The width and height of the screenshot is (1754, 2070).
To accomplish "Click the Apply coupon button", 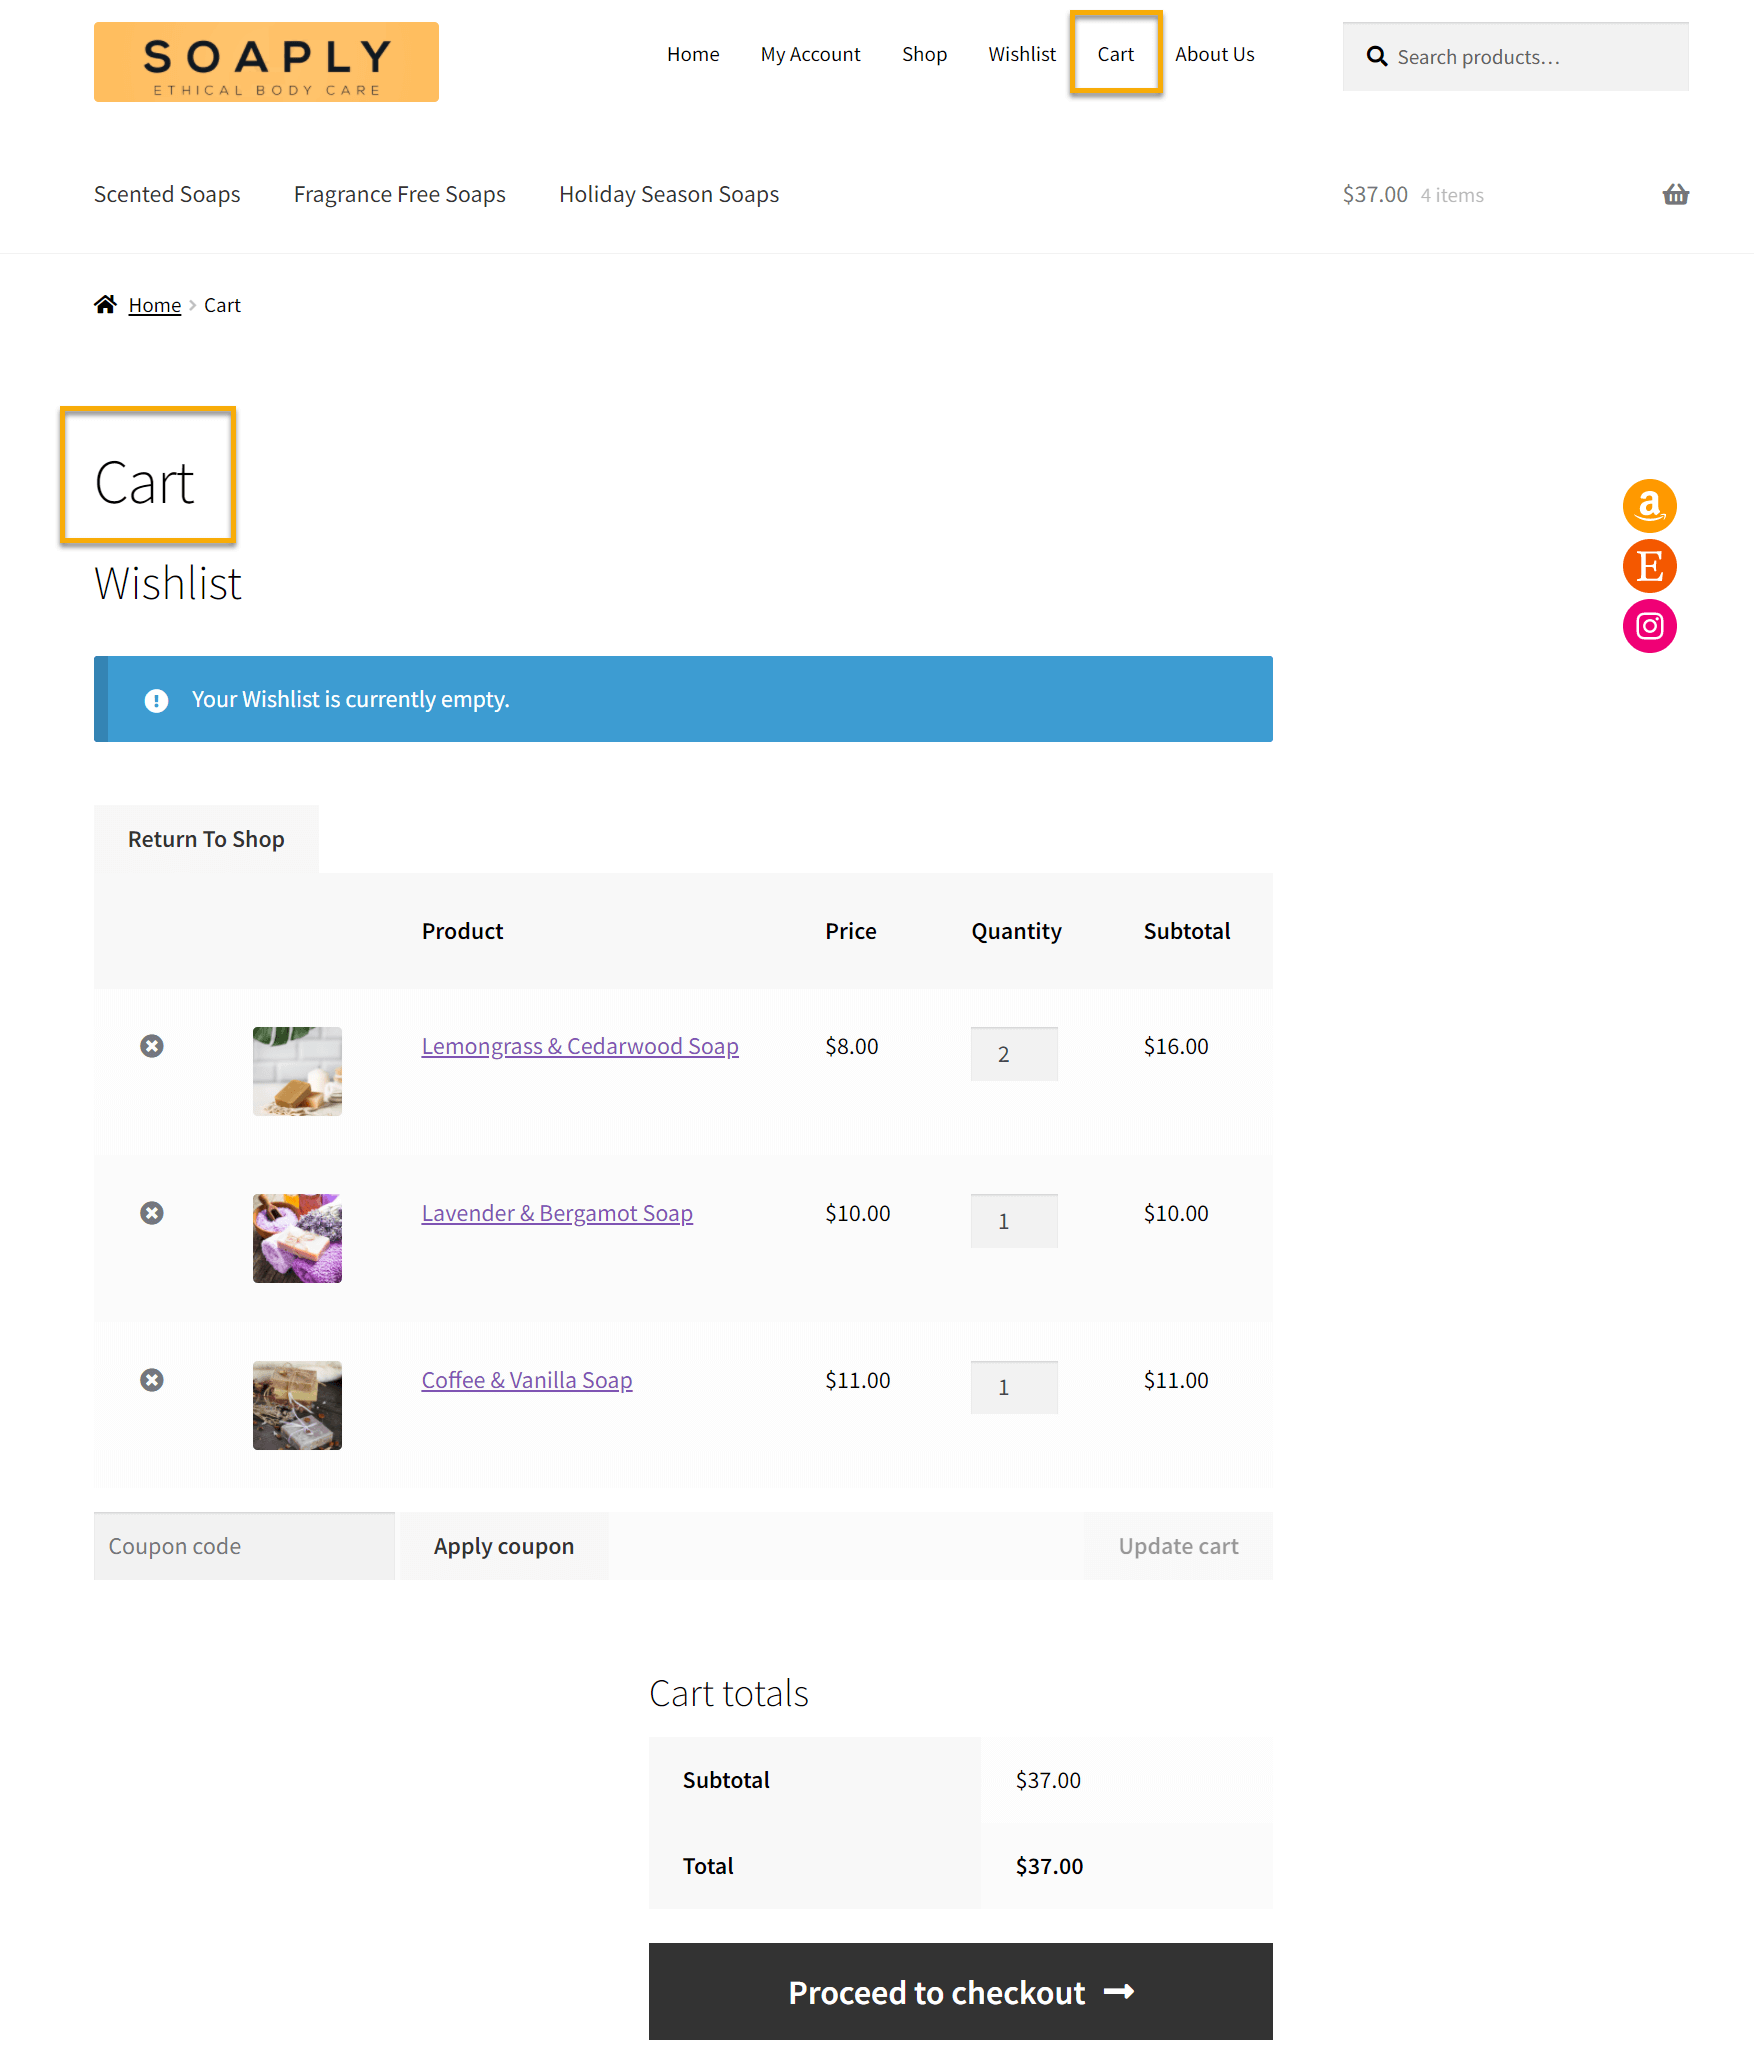I will 504,1546.
